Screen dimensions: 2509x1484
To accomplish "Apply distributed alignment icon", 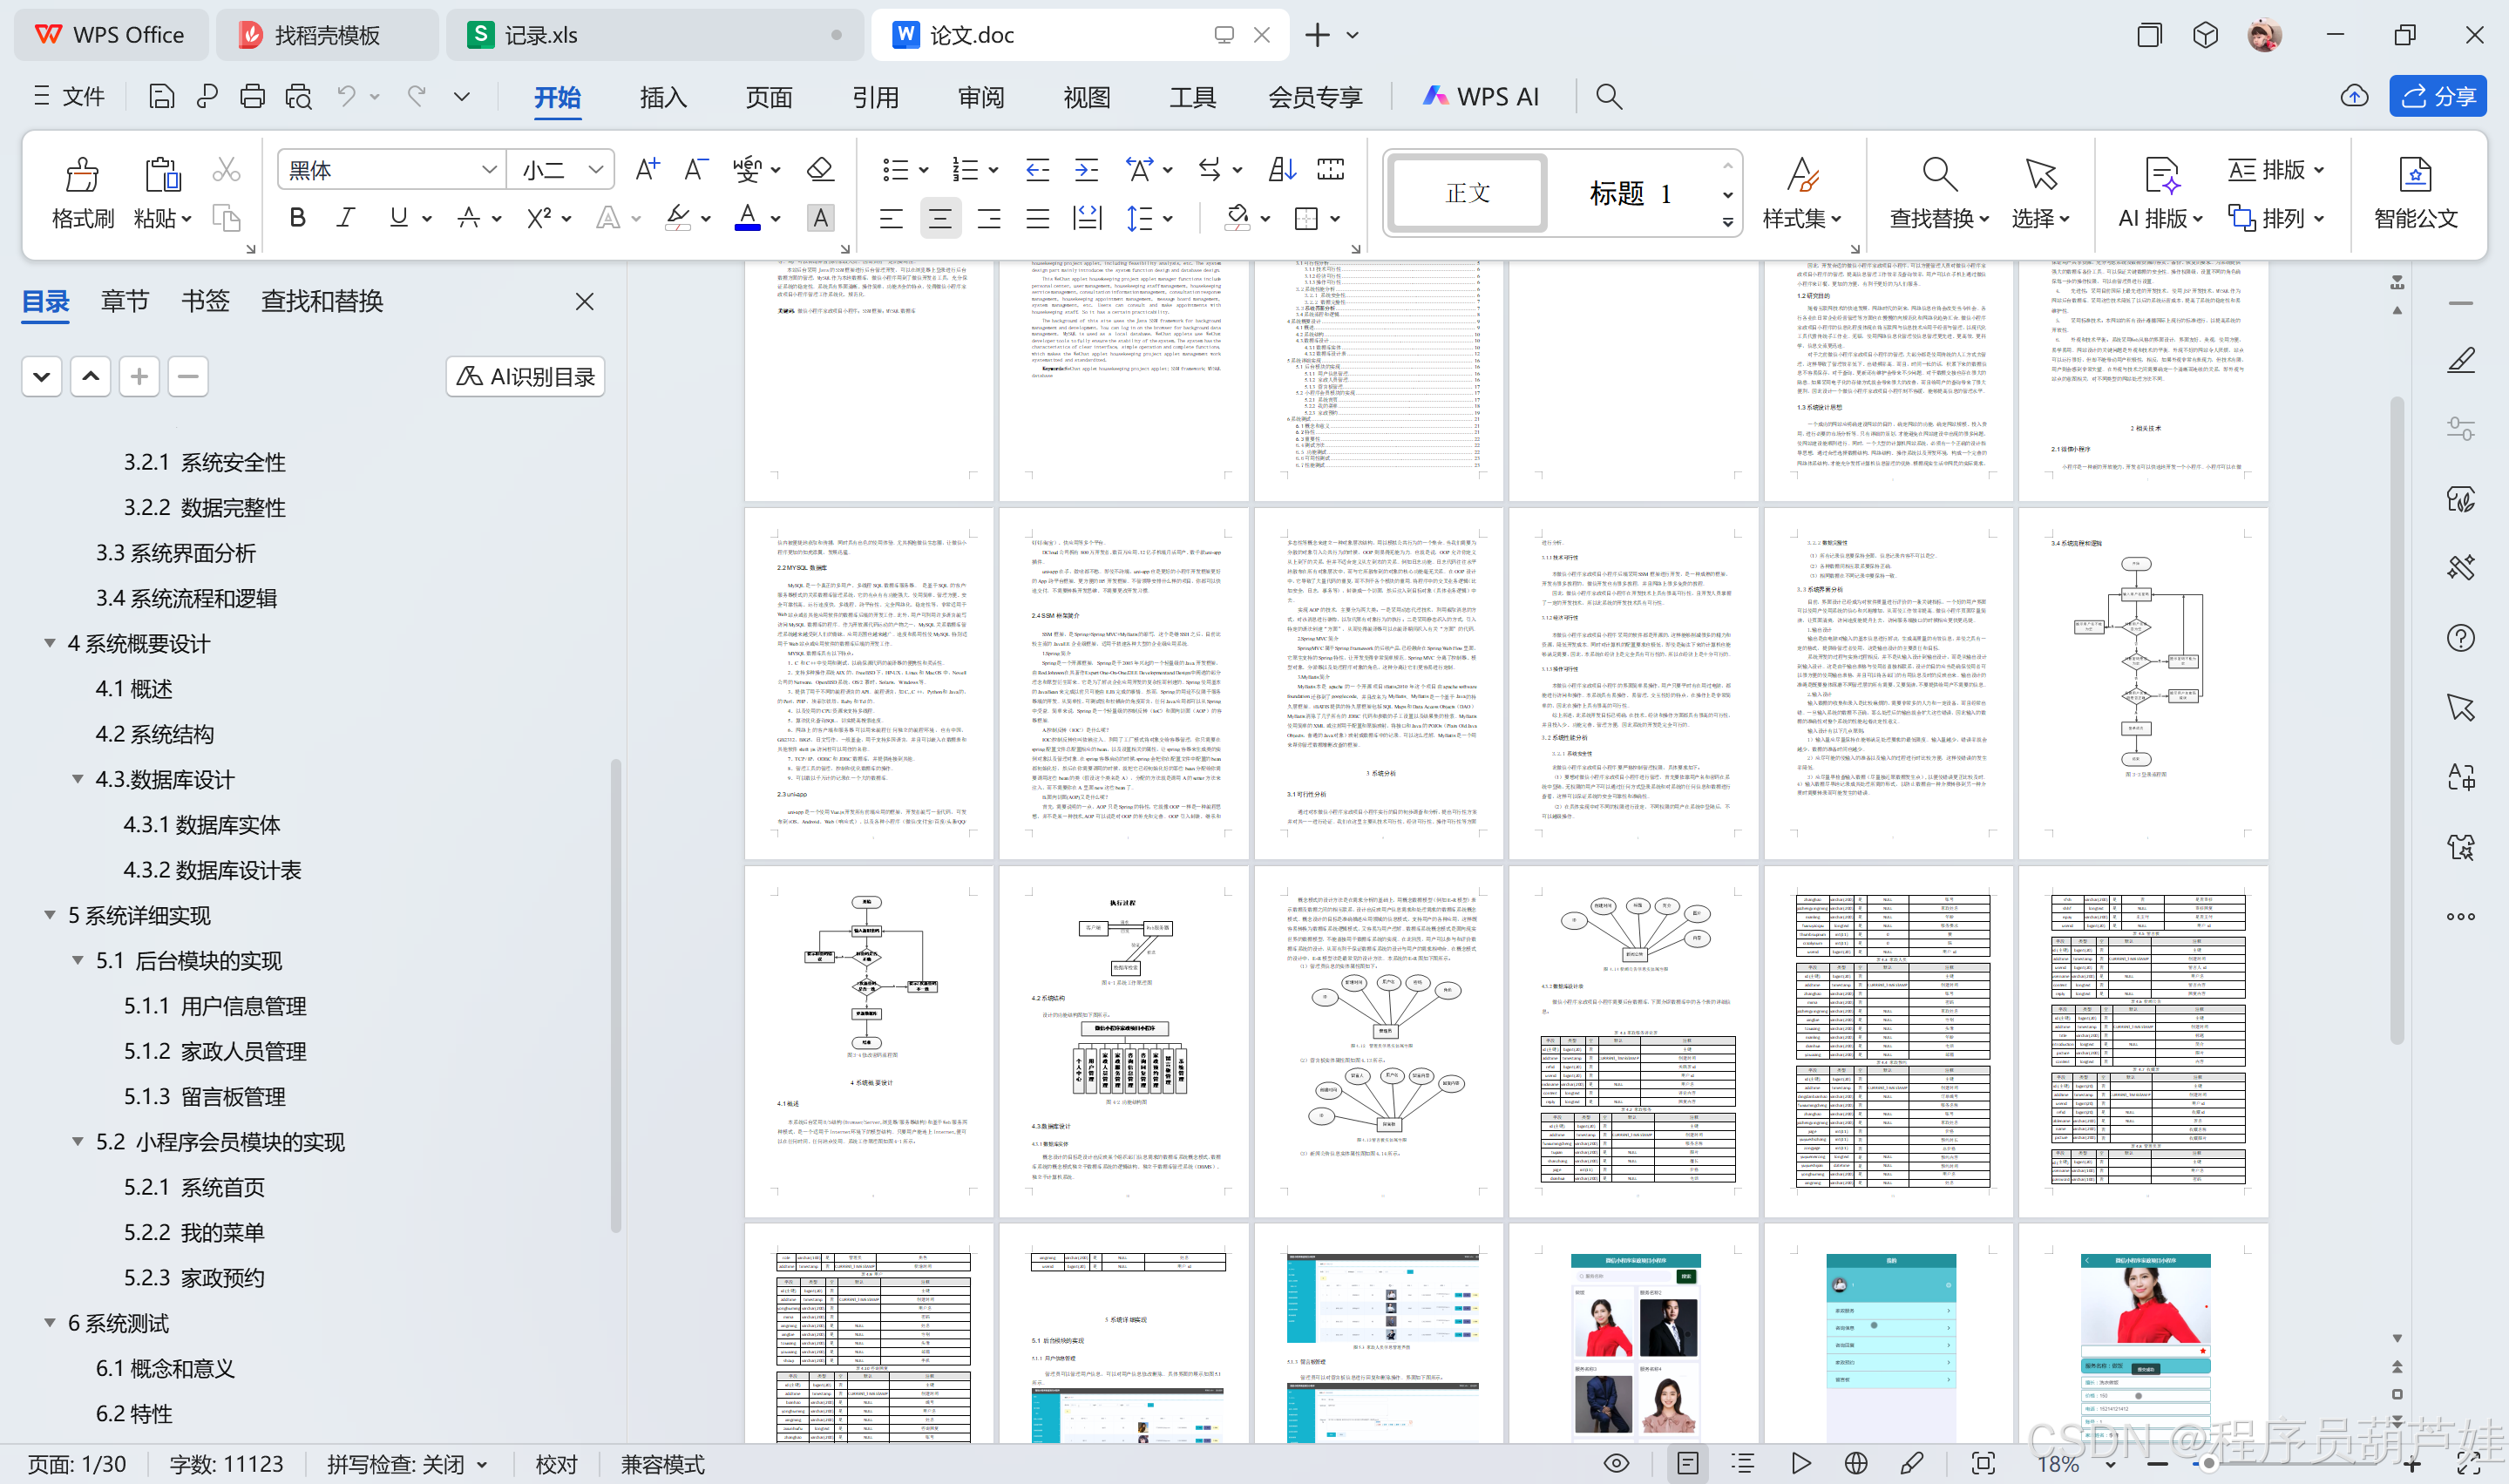I will click(1086, 217).
